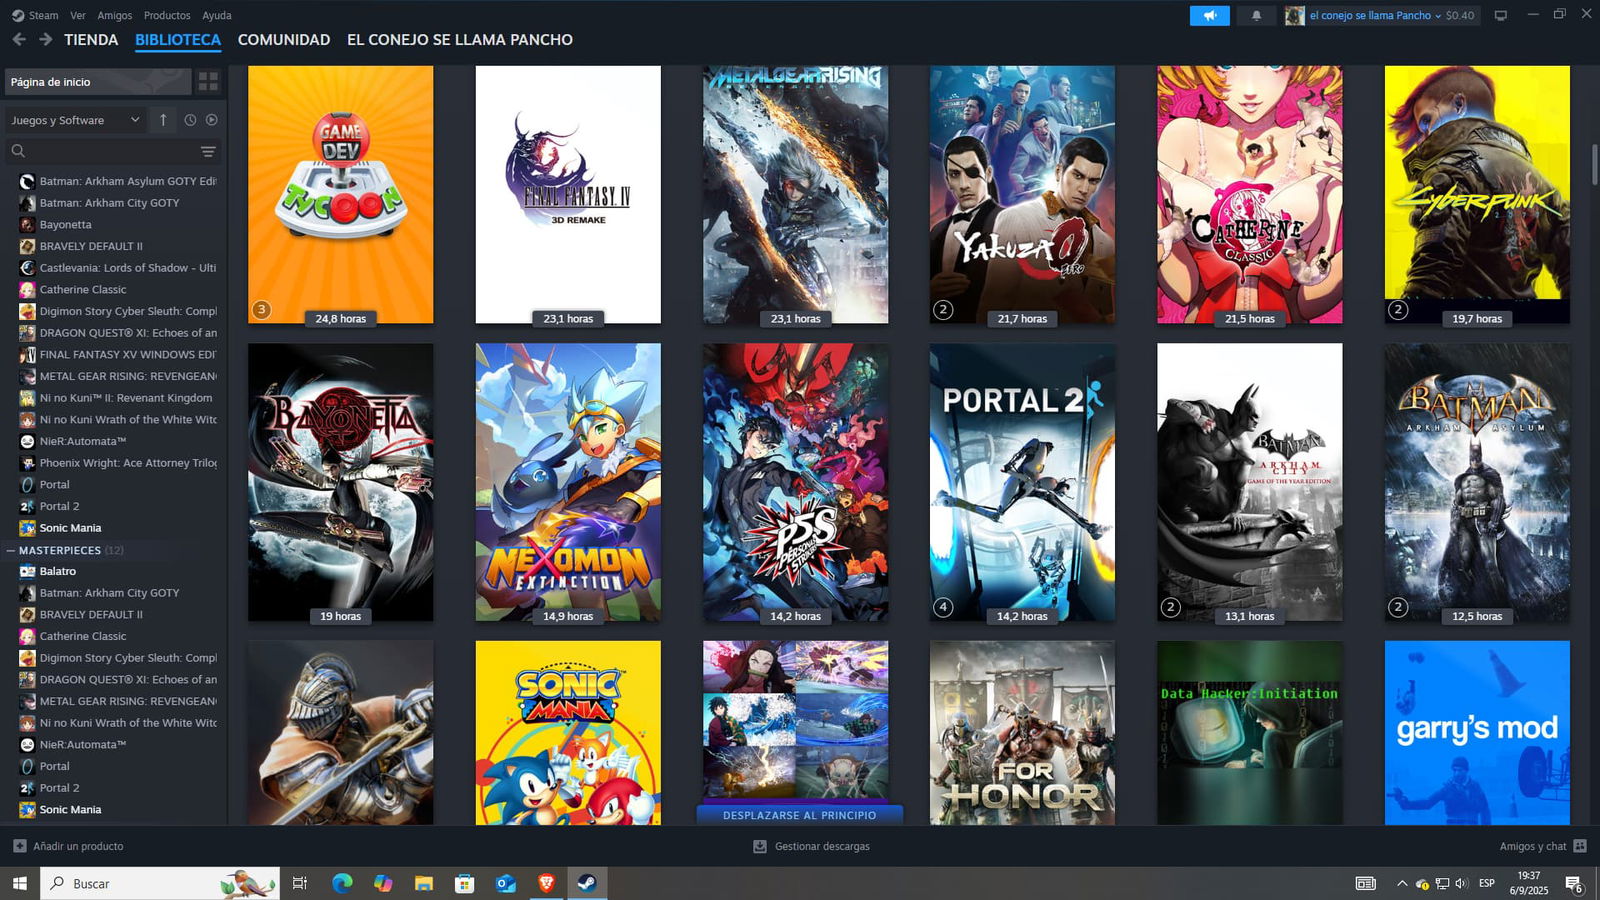
Task: Switch to Big Picture mode via monitor icon
Action: coord(1500,16)
